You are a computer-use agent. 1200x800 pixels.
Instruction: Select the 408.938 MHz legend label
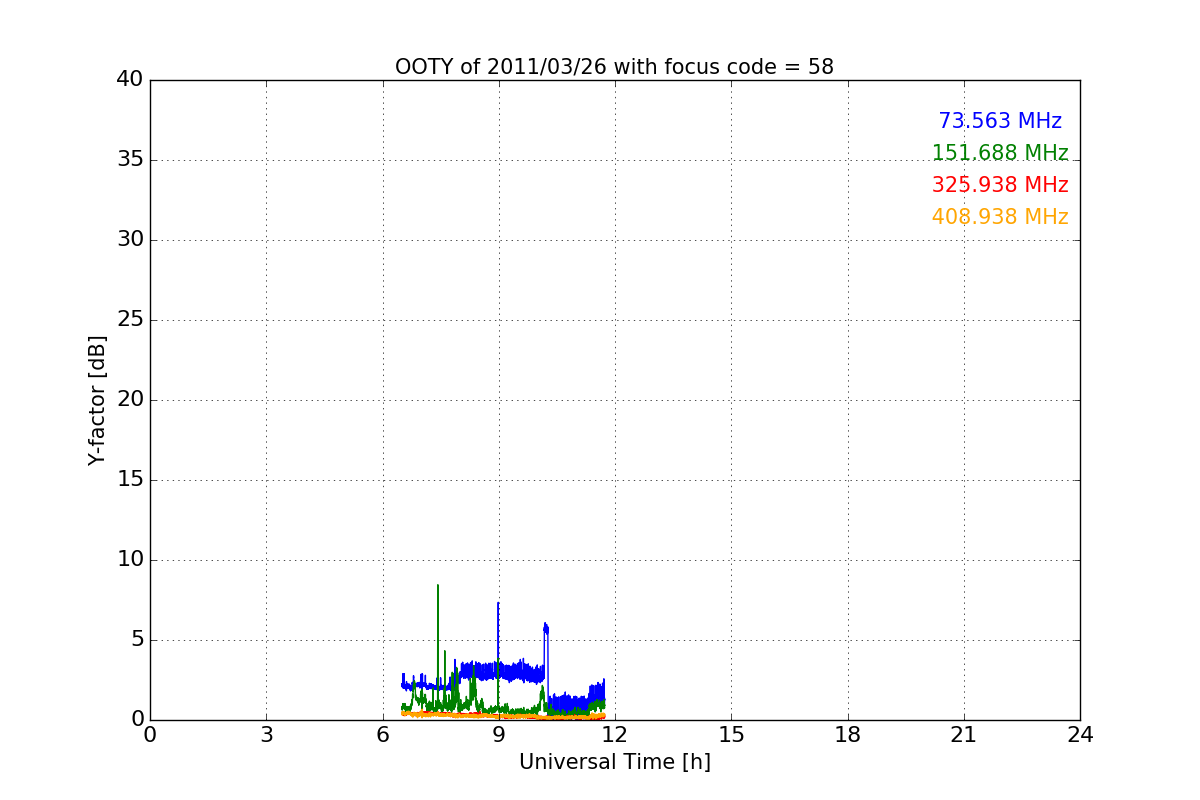click(x=1000, y=217)
